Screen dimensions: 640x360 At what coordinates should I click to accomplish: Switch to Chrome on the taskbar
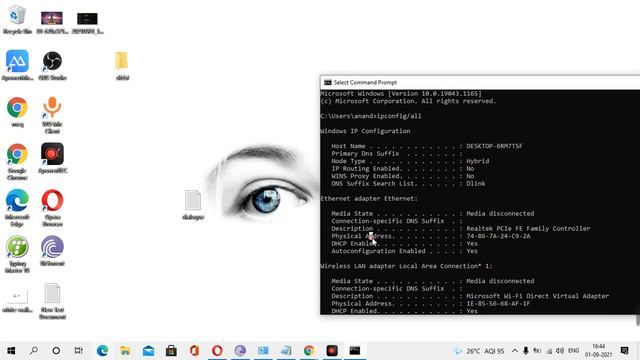coord(309,351)
